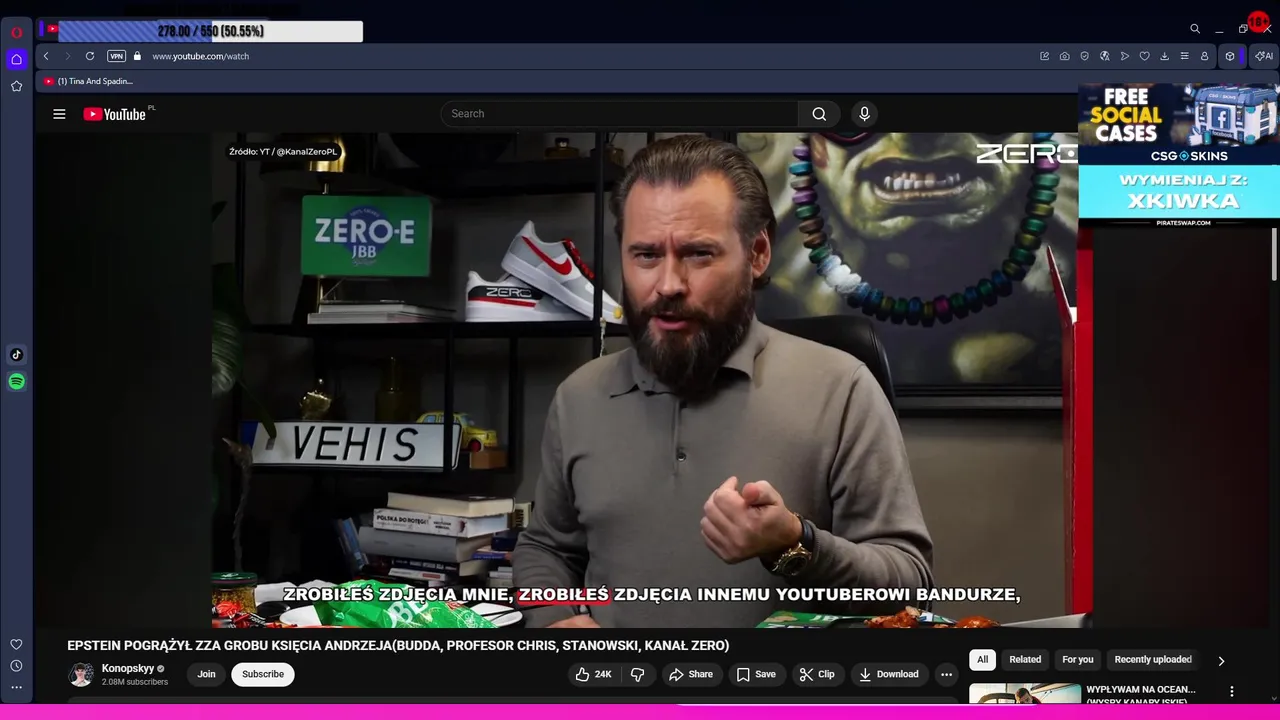Open browser downloads arrow icon
1280x720 pixels.
click(x=1164, y=56)
